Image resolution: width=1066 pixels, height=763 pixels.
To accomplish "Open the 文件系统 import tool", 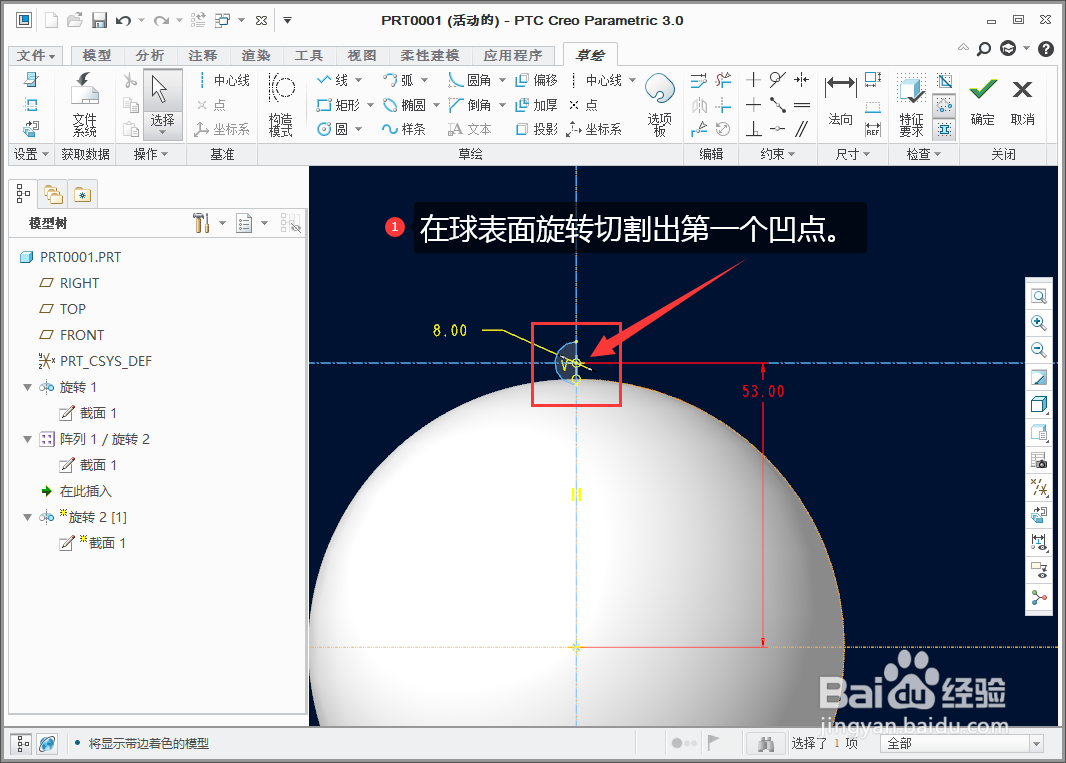I will pos(84,103).
